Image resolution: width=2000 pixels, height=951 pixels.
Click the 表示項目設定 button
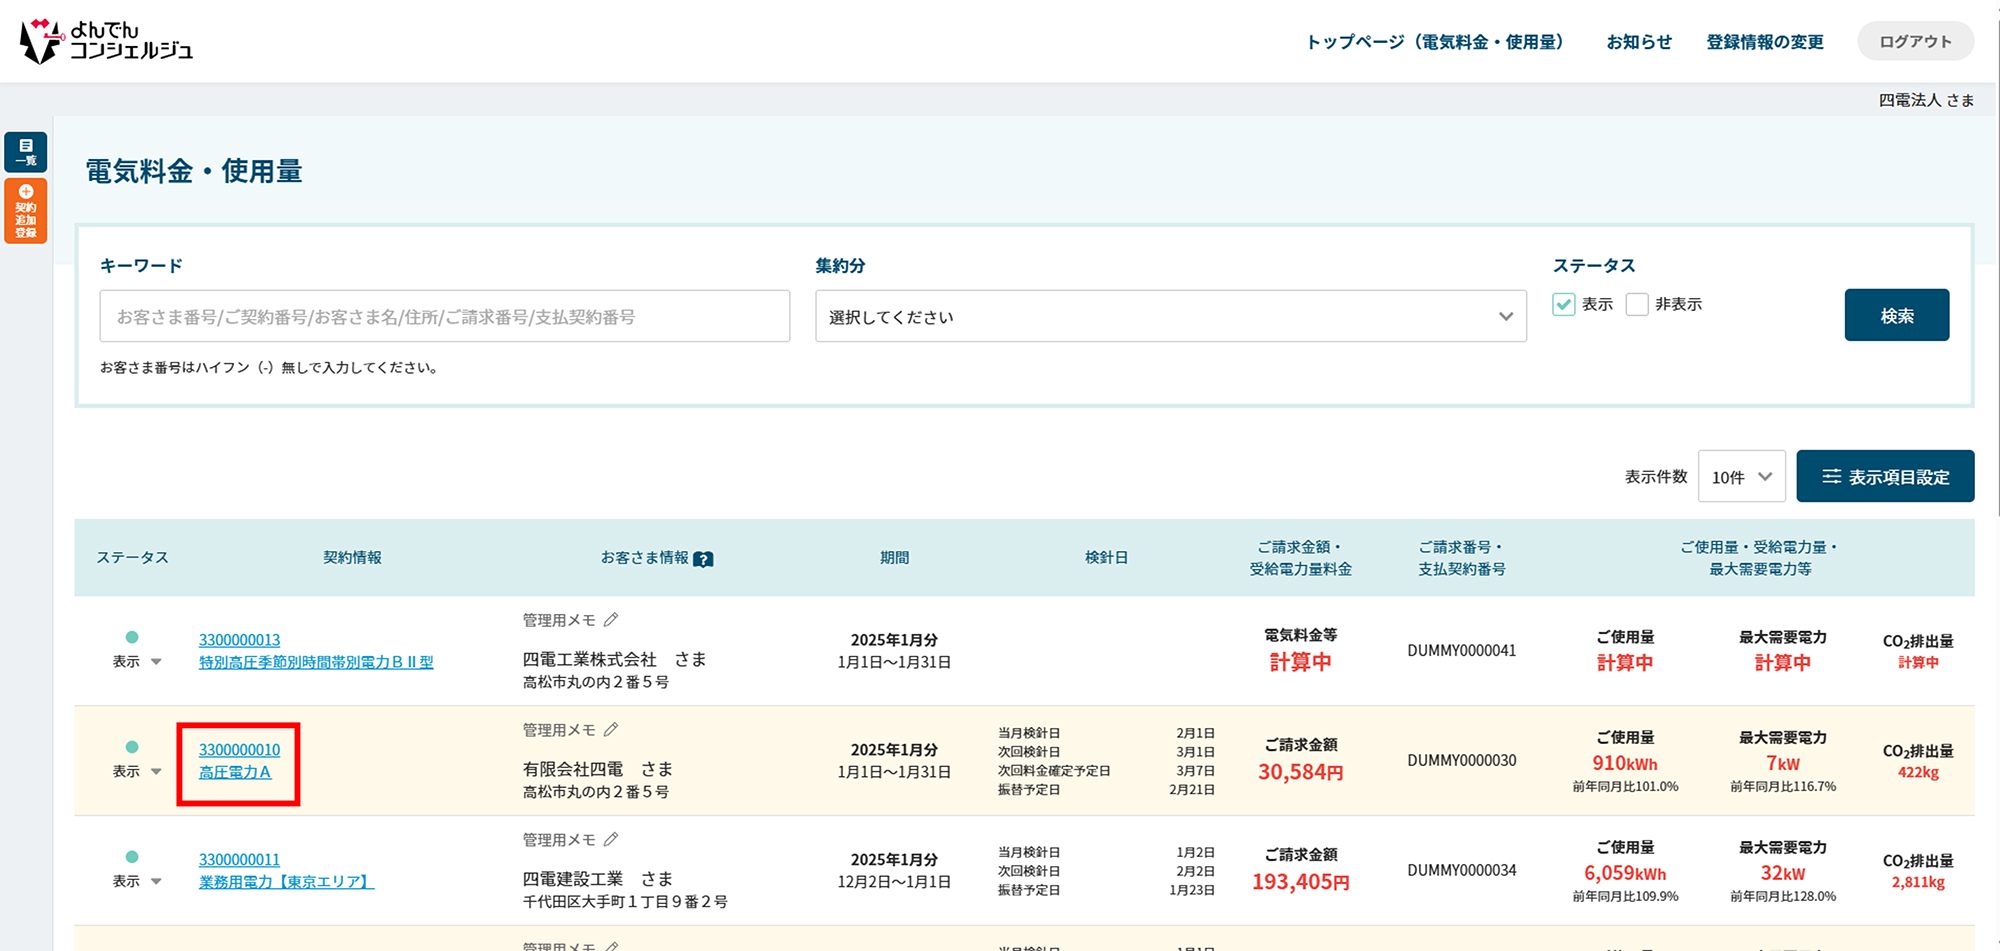coord(1885,477)
